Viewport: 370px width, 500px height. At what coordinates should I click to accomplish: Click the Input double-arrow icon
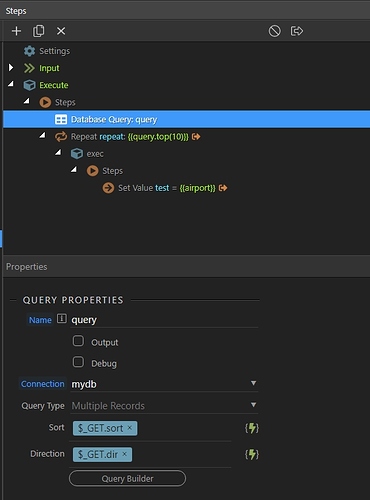tap(29, 68)
